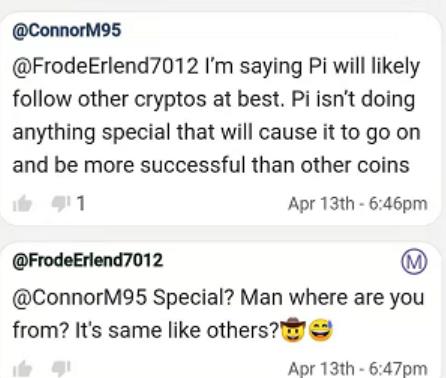Click the text 'from? It's same like others?'

(x=145, y=330)
